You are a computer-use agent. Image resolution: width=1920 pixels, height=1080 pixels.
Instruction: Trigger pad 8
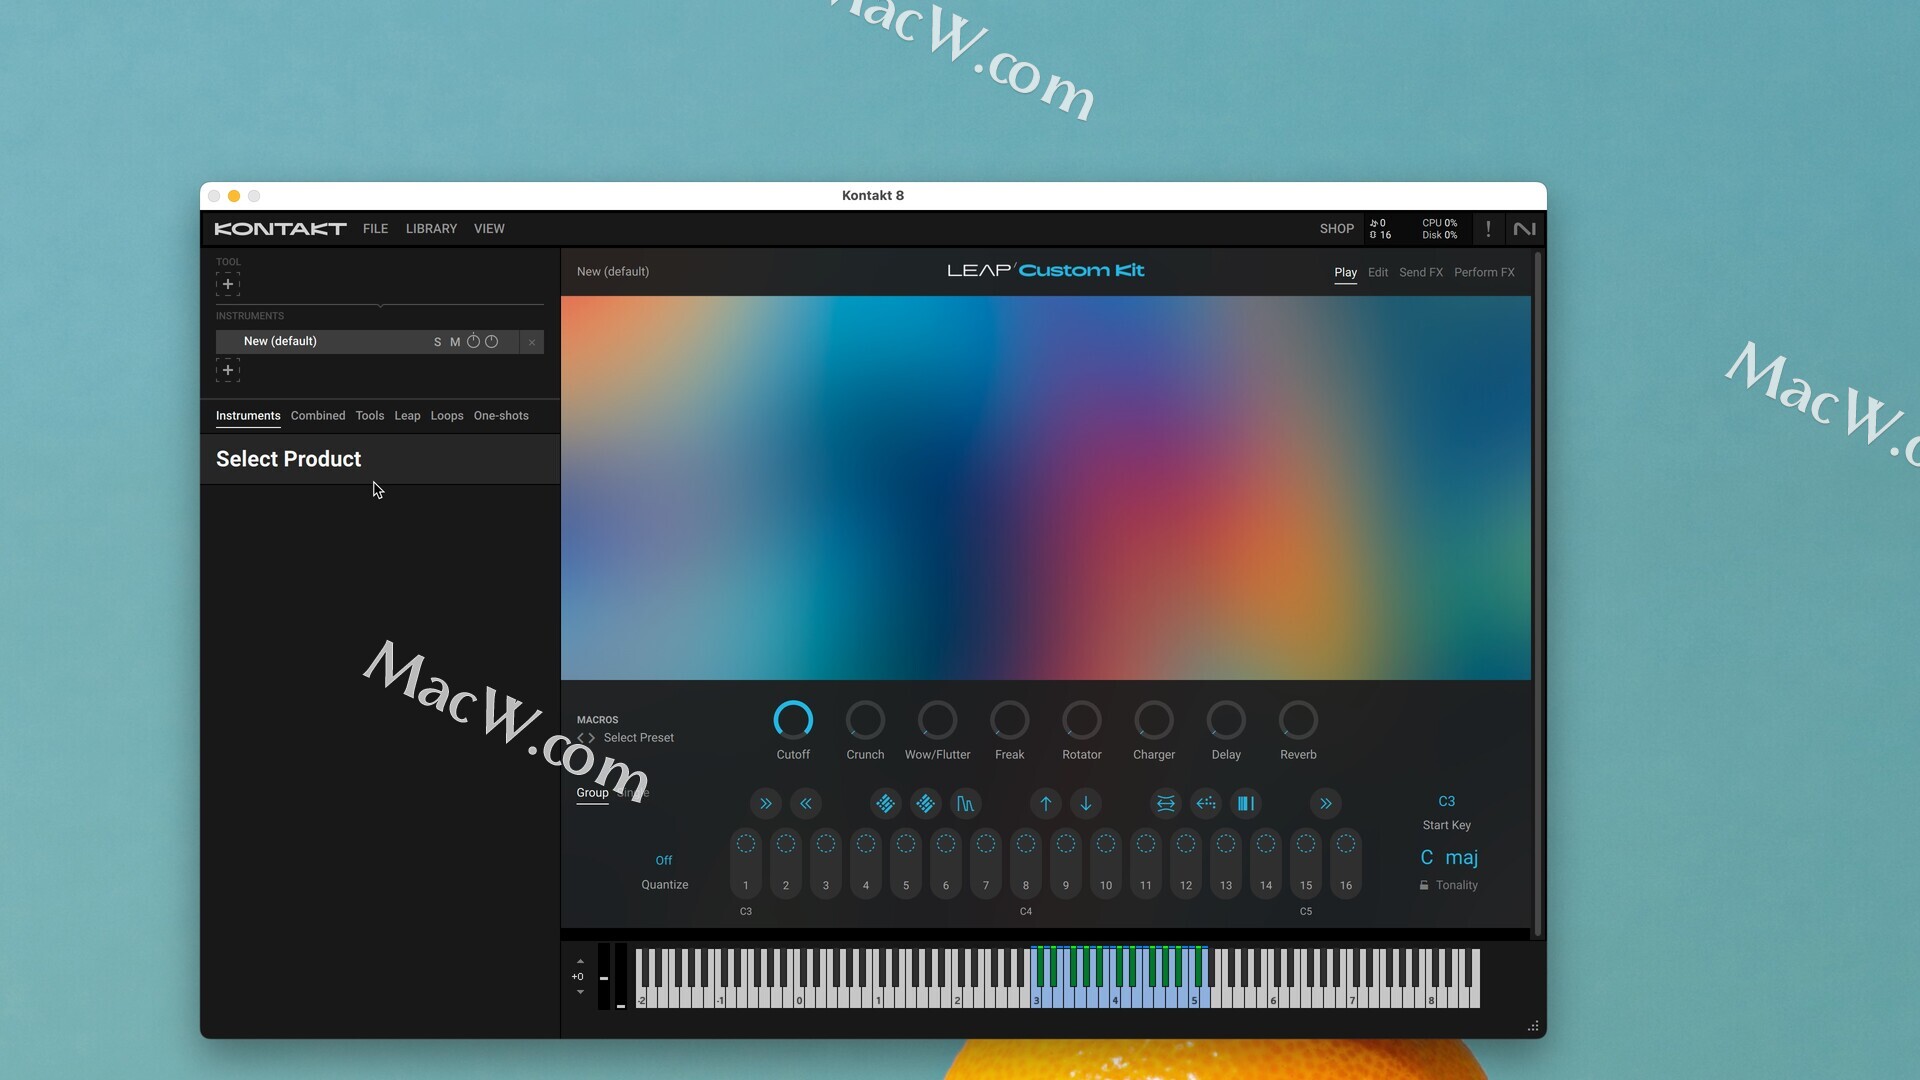[1026, 864]
